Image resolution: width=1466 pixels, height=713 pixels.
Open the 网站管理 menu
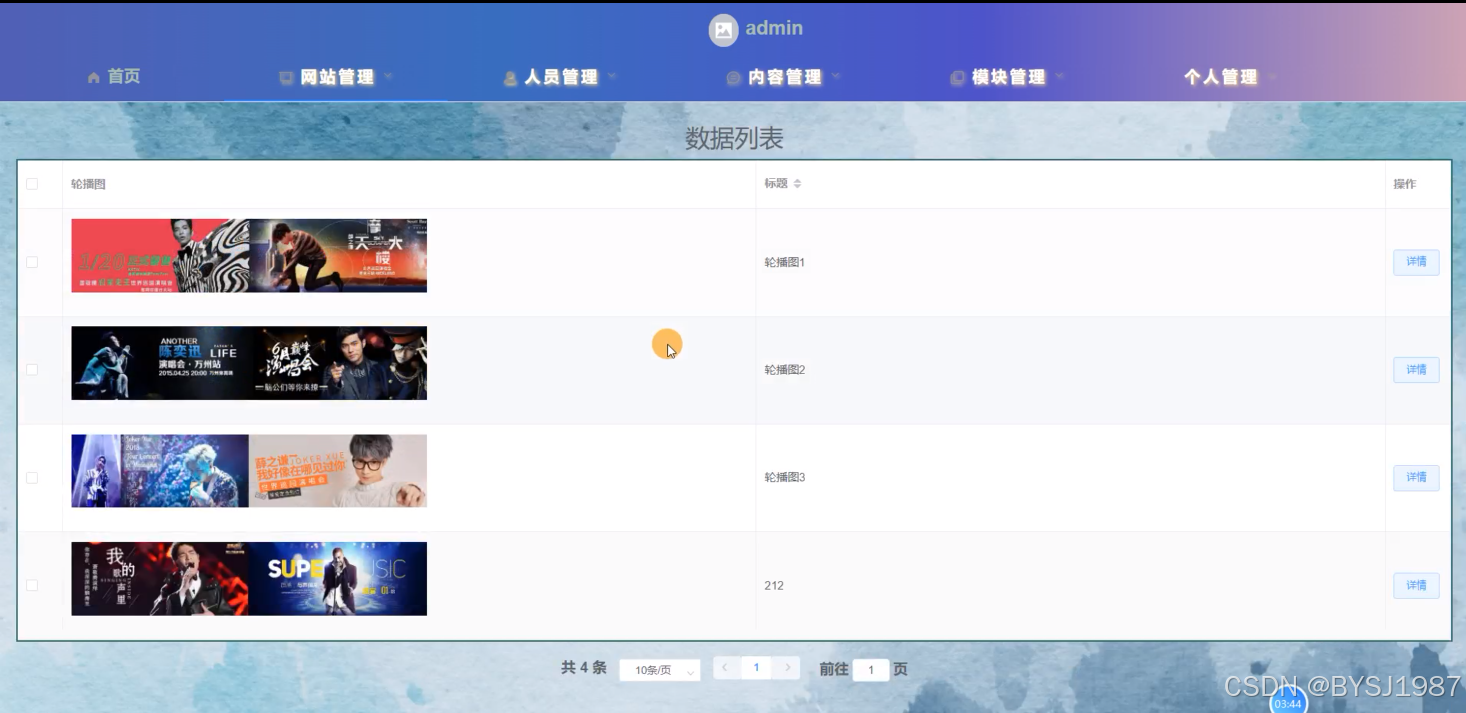coord(337,77)
